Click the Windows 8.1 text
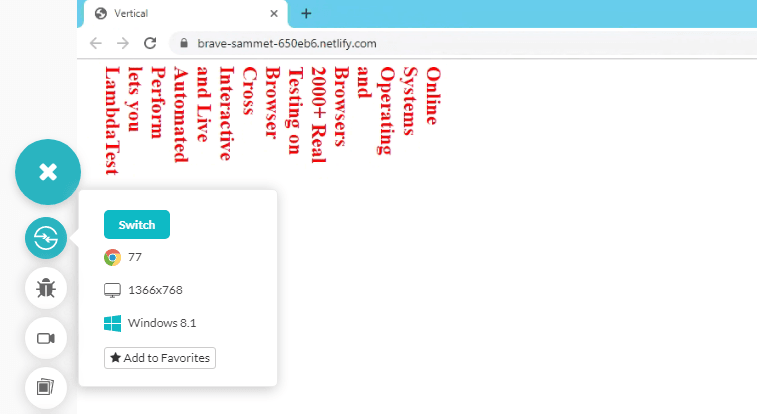The image size is (757, 414). [x=162, y=323]
